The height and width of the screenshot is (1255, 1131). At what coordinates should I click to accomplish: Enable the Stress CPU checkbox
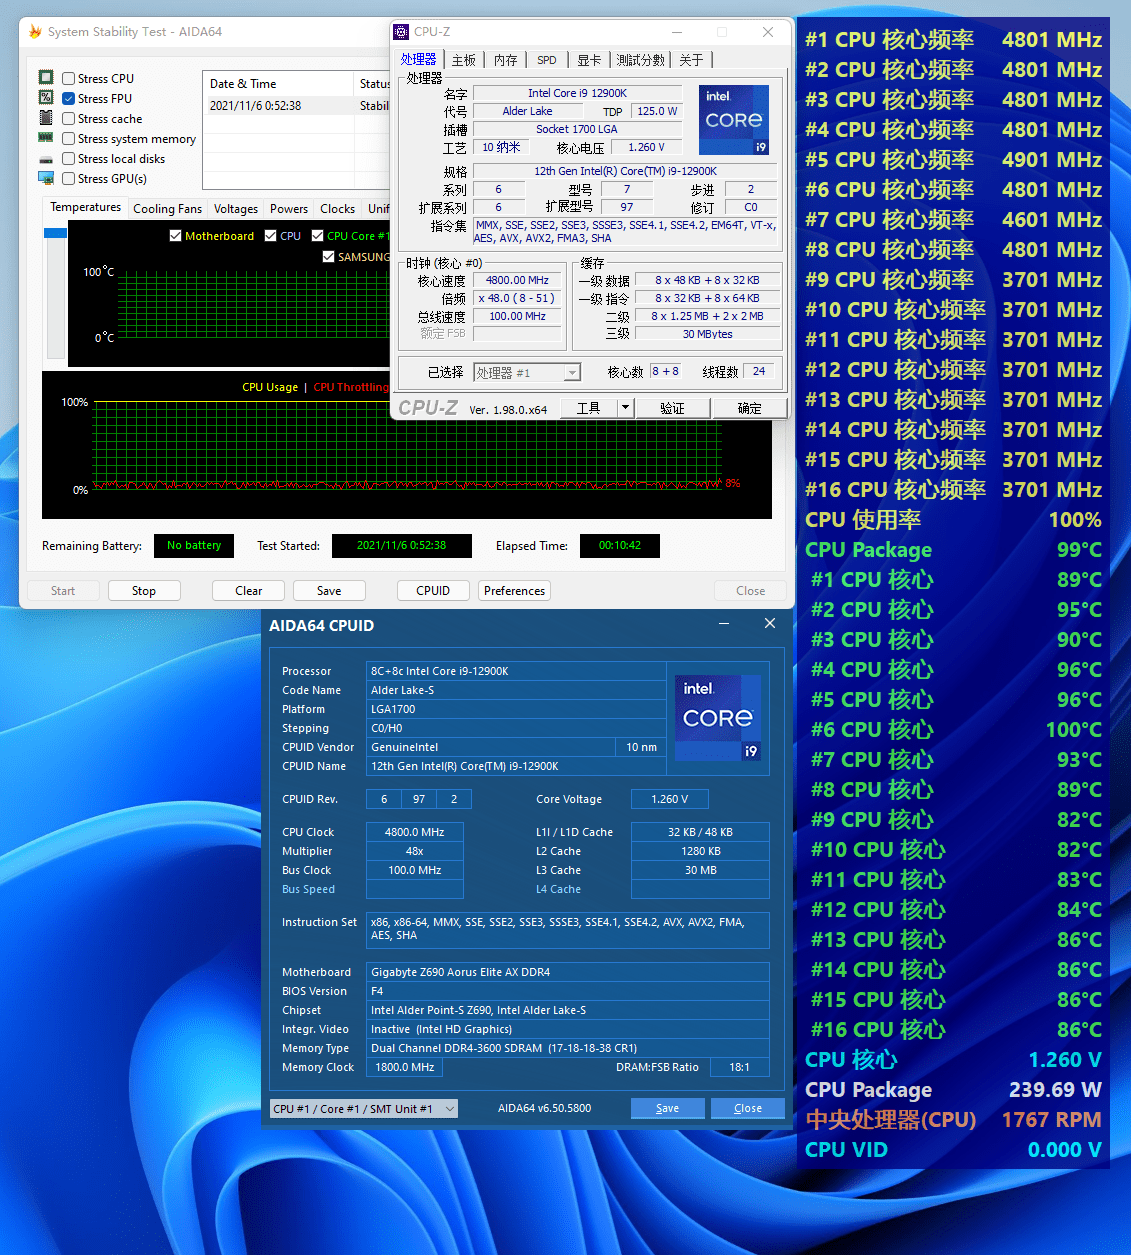pos(69,78)
